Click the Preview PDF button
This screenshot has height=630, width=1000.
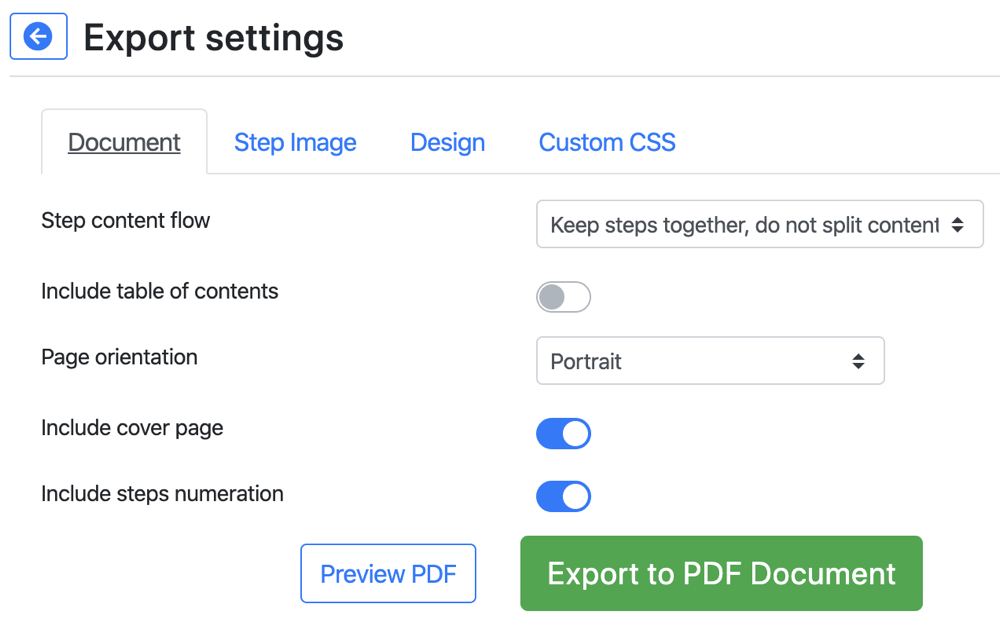(x=388, y=574)
